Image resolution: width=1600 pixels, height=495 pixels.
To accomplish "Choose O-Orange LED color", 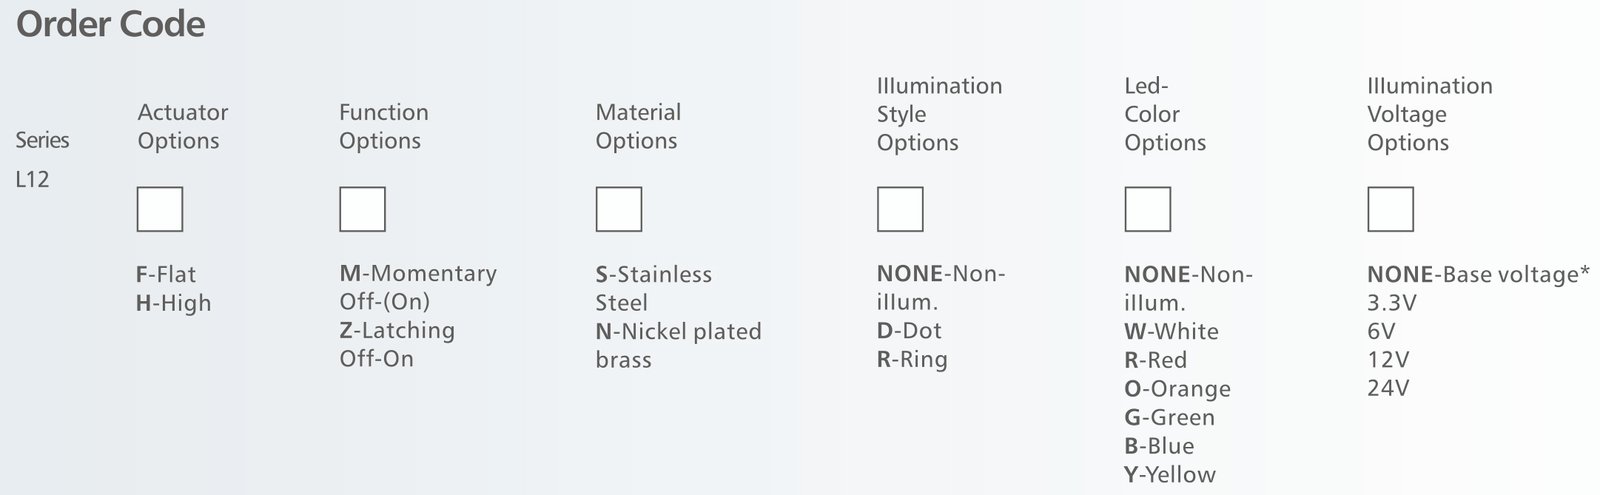I will click(x=1177, y=389).
